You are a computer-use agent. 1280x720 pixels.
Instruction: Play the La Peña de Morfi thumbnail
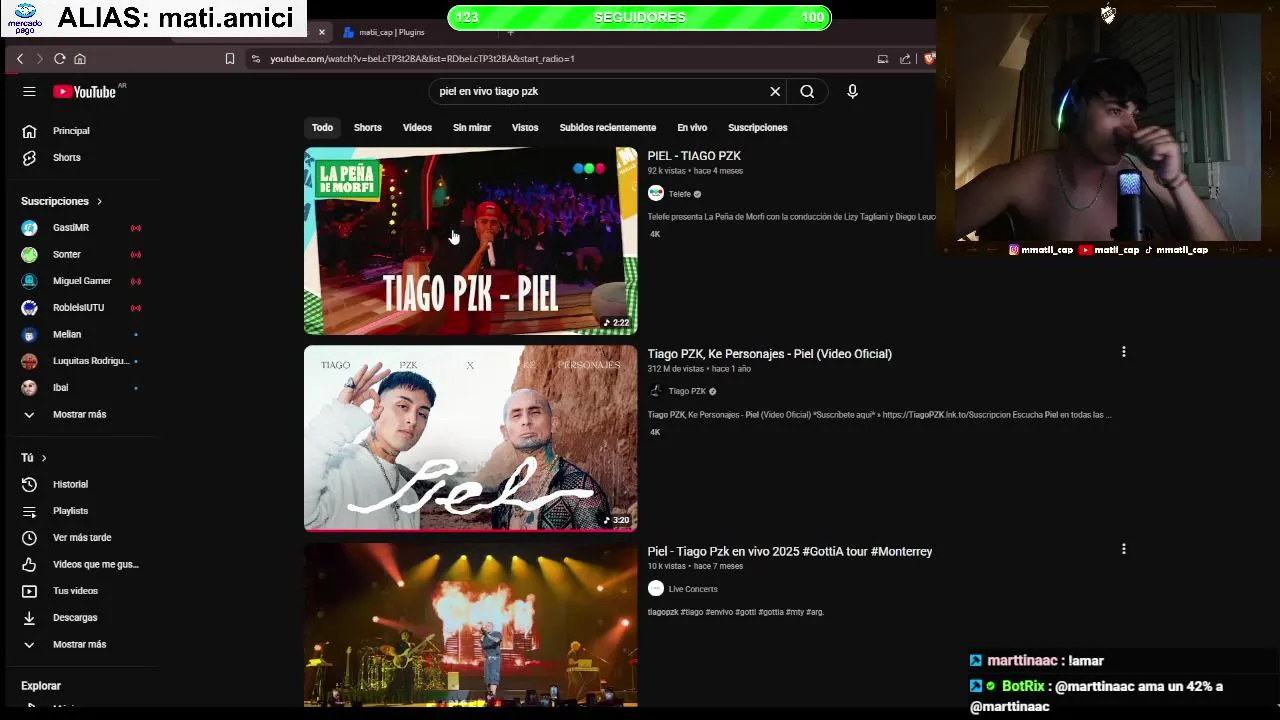pos(470,241)
